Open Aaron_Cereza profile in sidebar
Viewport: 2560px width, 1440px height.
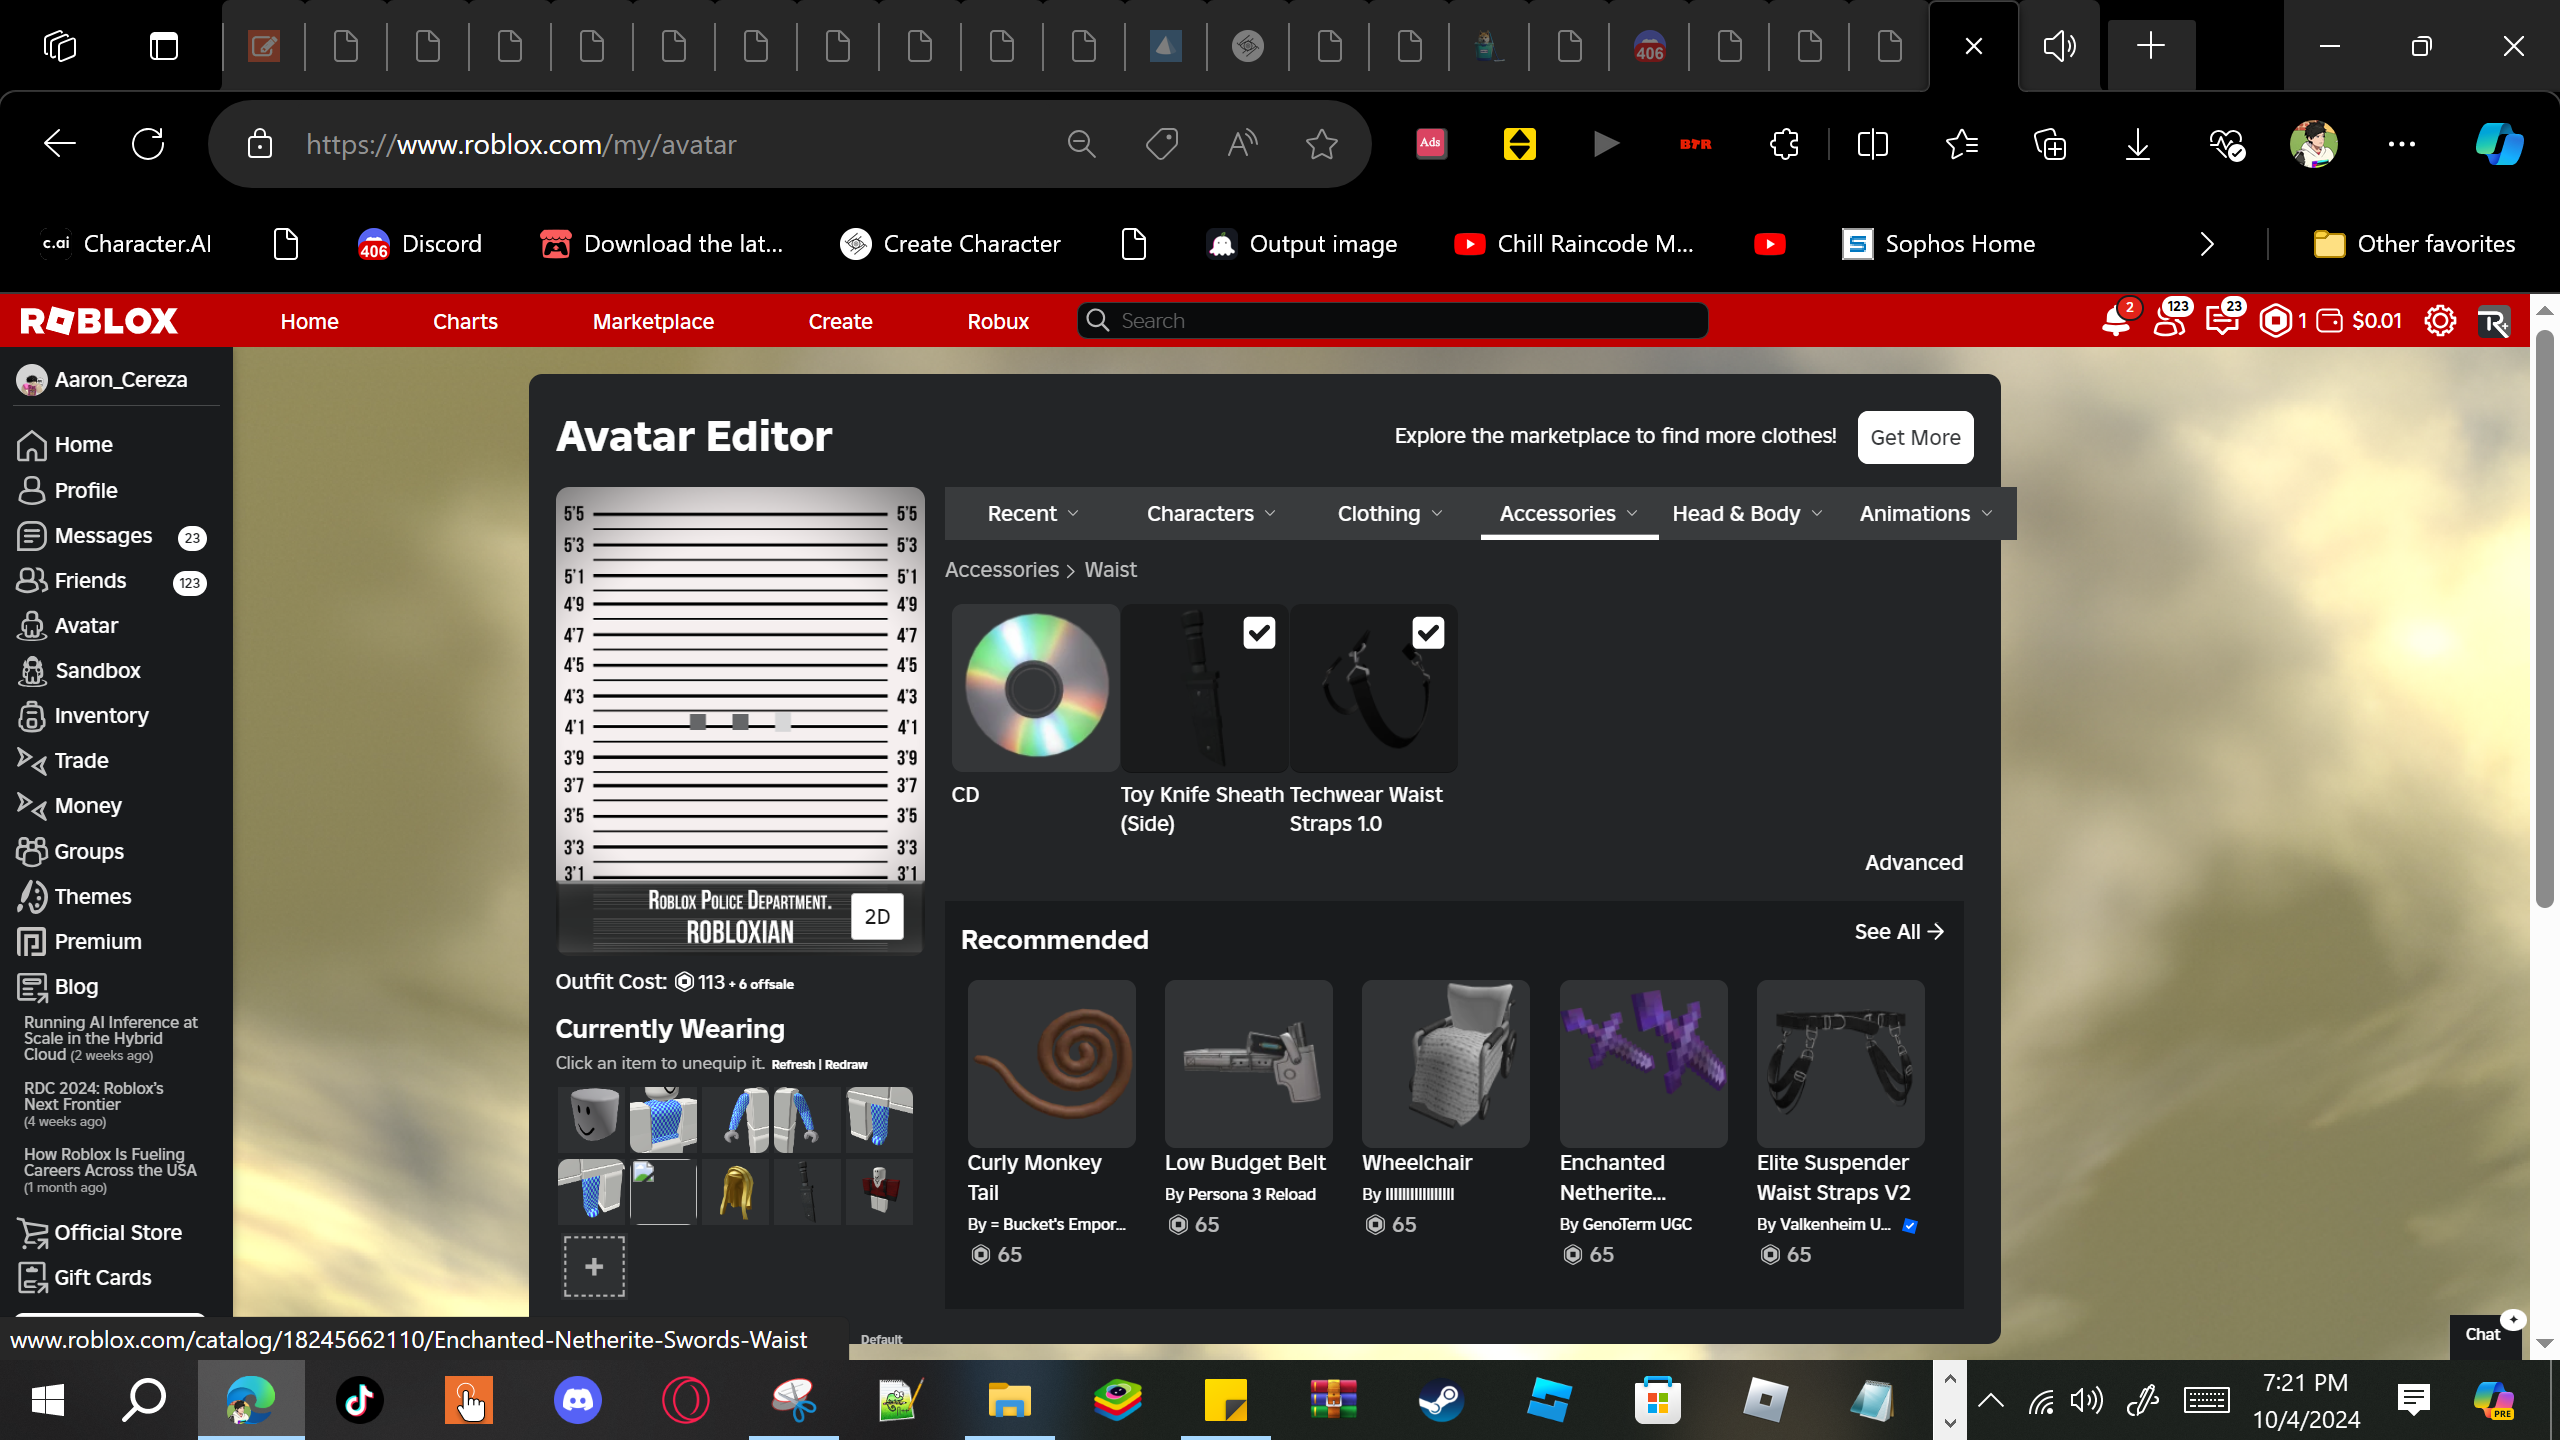coord(103,380)
